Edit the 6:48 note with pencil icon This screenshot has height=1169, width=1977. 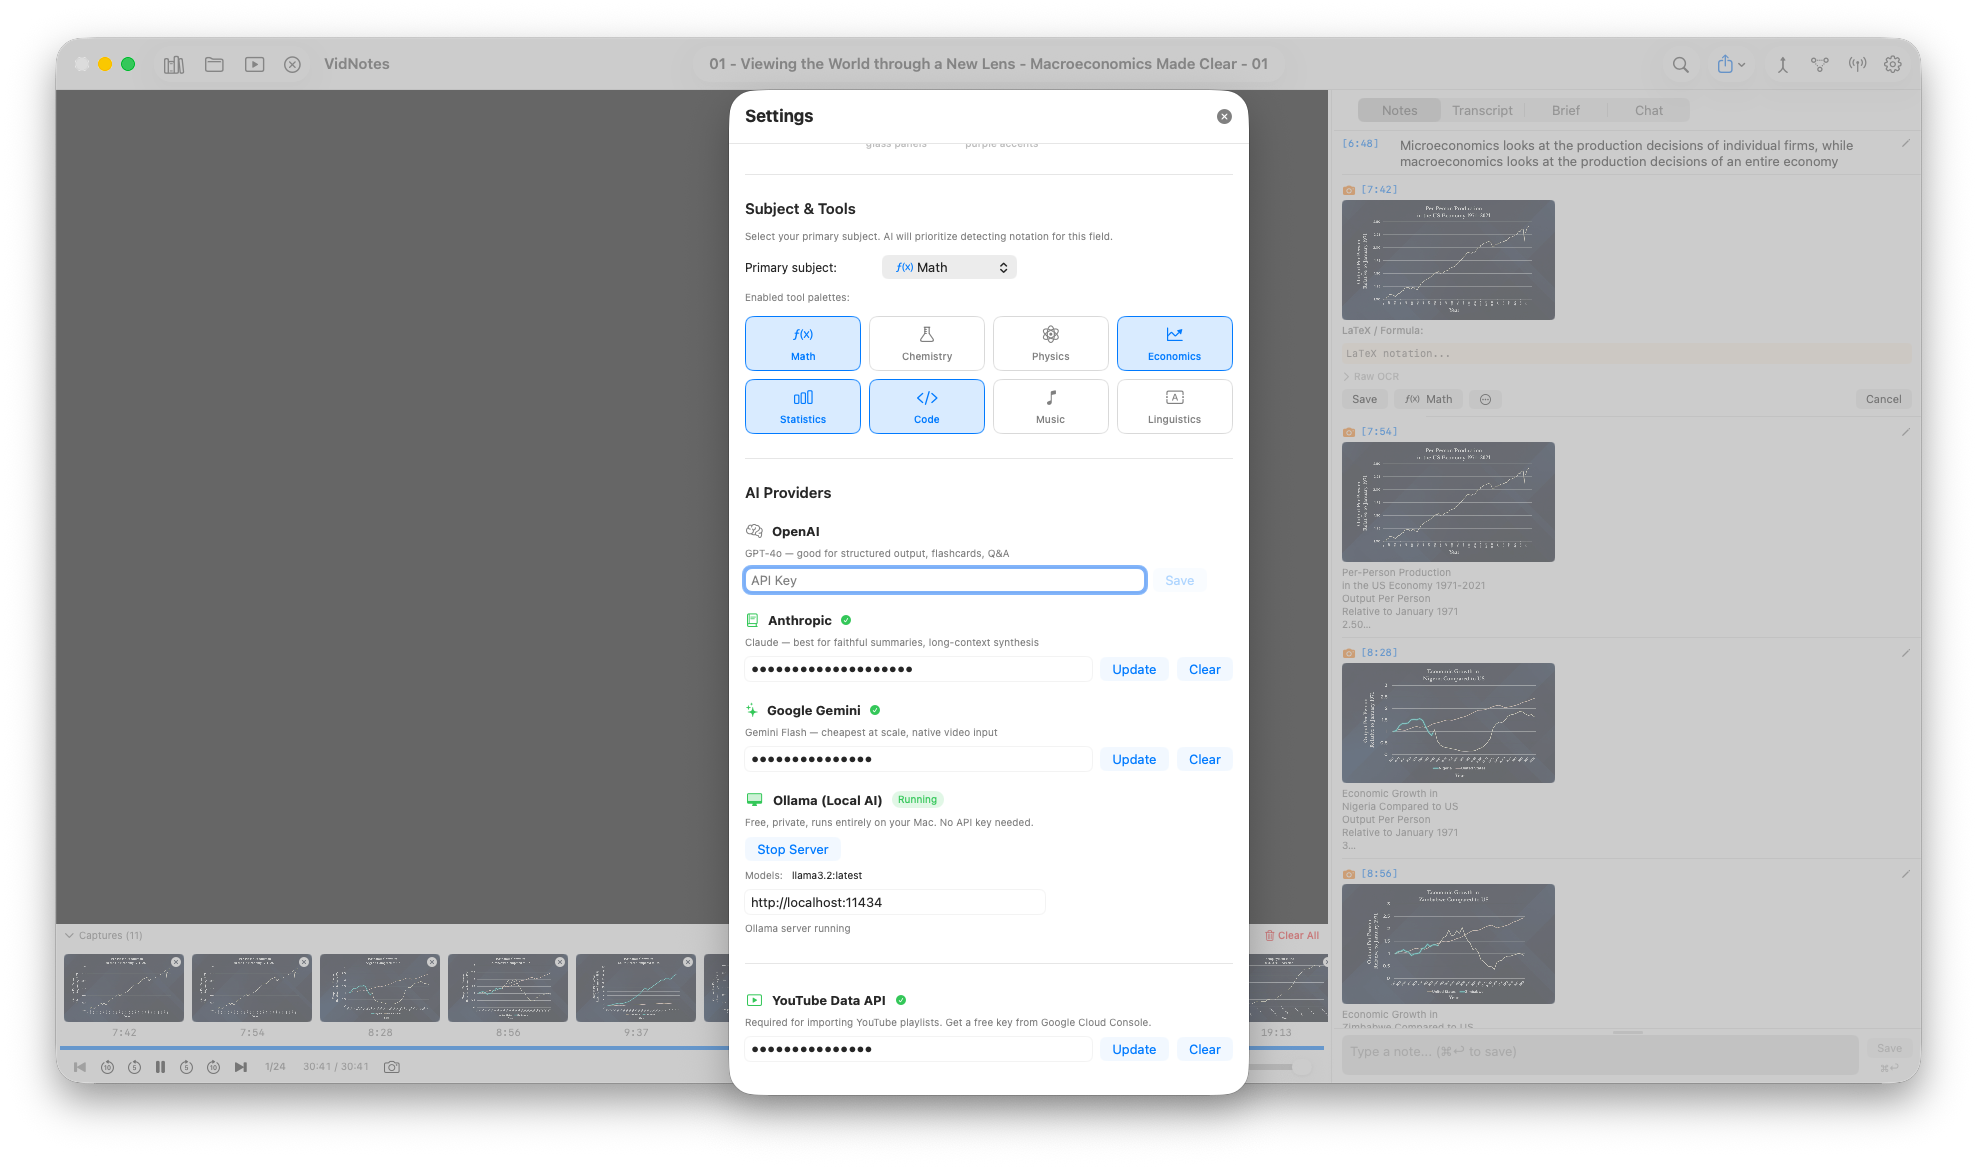(1906, 143)
